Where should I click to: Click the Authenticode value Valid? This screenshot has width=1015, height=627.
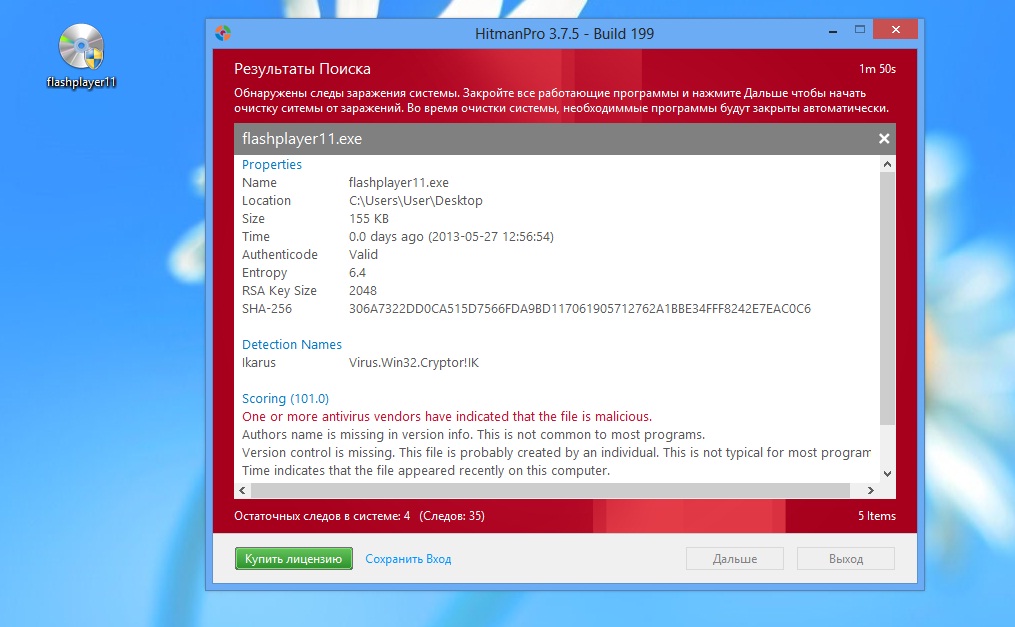click(363, 254)
